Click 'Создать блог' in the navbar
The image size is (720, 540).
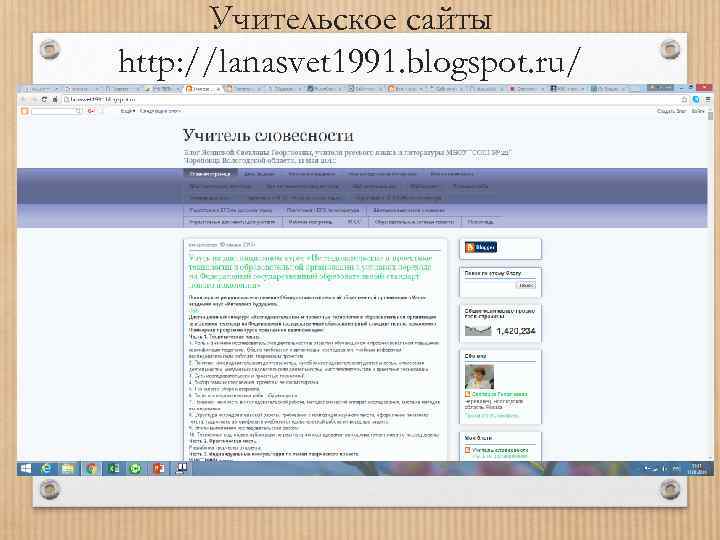(672, 111)
